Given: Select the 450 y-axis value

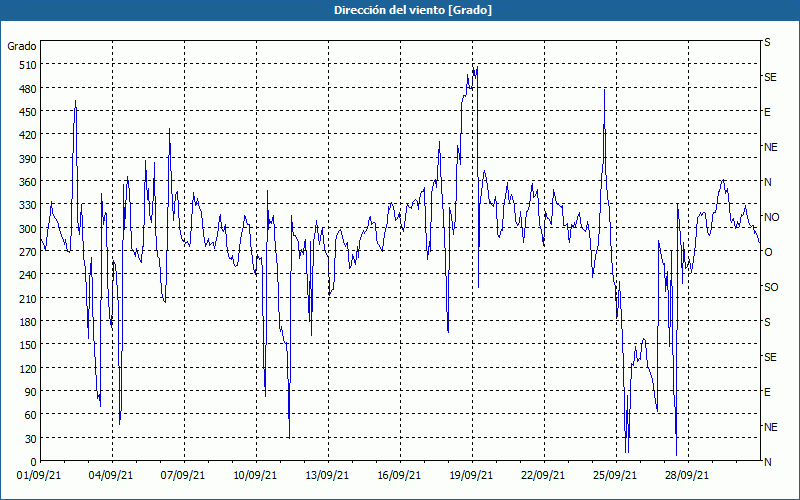Looking at the screenshot, I should click(x=27, y=112).
